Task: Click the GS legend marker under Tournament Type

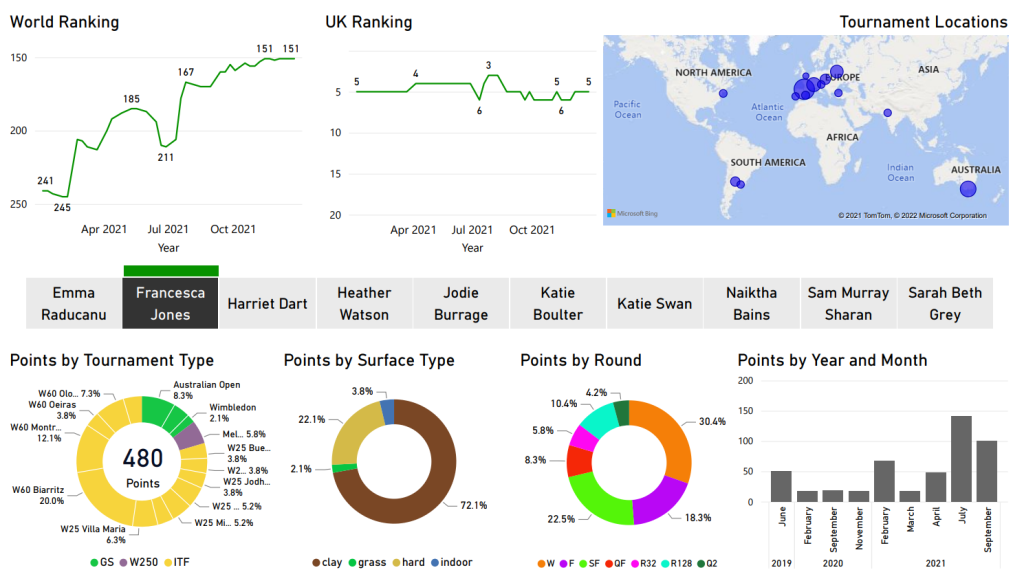Action: [x=96, y=563]
